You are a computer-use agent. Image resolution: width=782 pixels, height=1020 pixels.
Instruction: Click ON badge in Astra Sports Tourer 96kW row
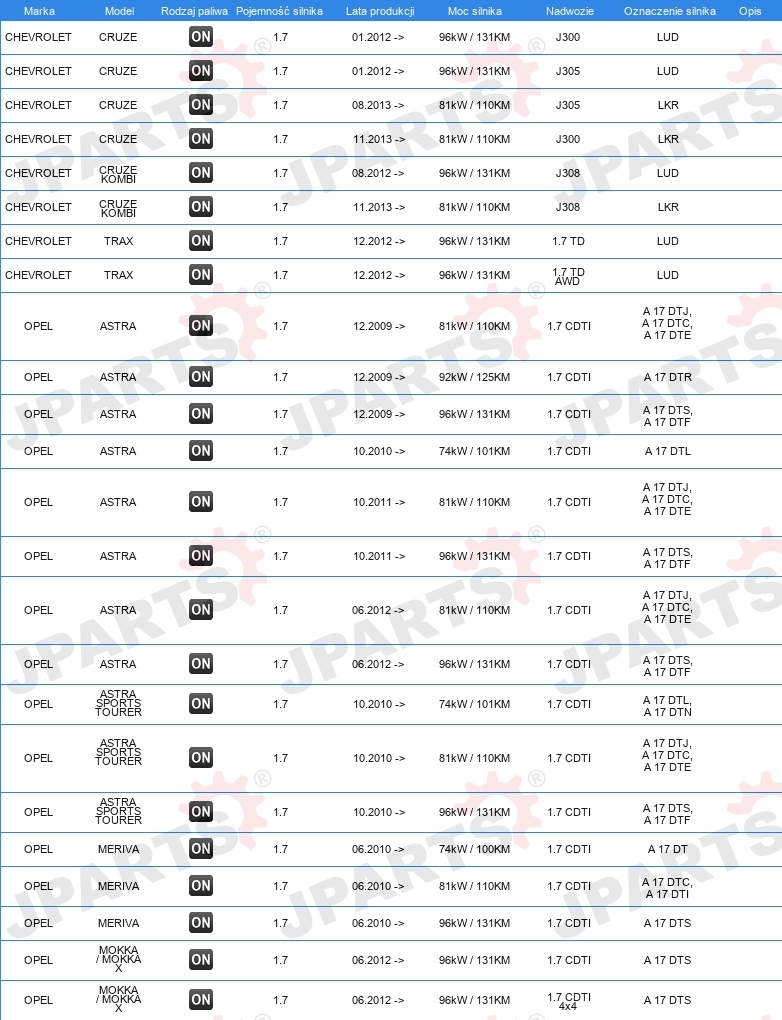pos(201,812)
